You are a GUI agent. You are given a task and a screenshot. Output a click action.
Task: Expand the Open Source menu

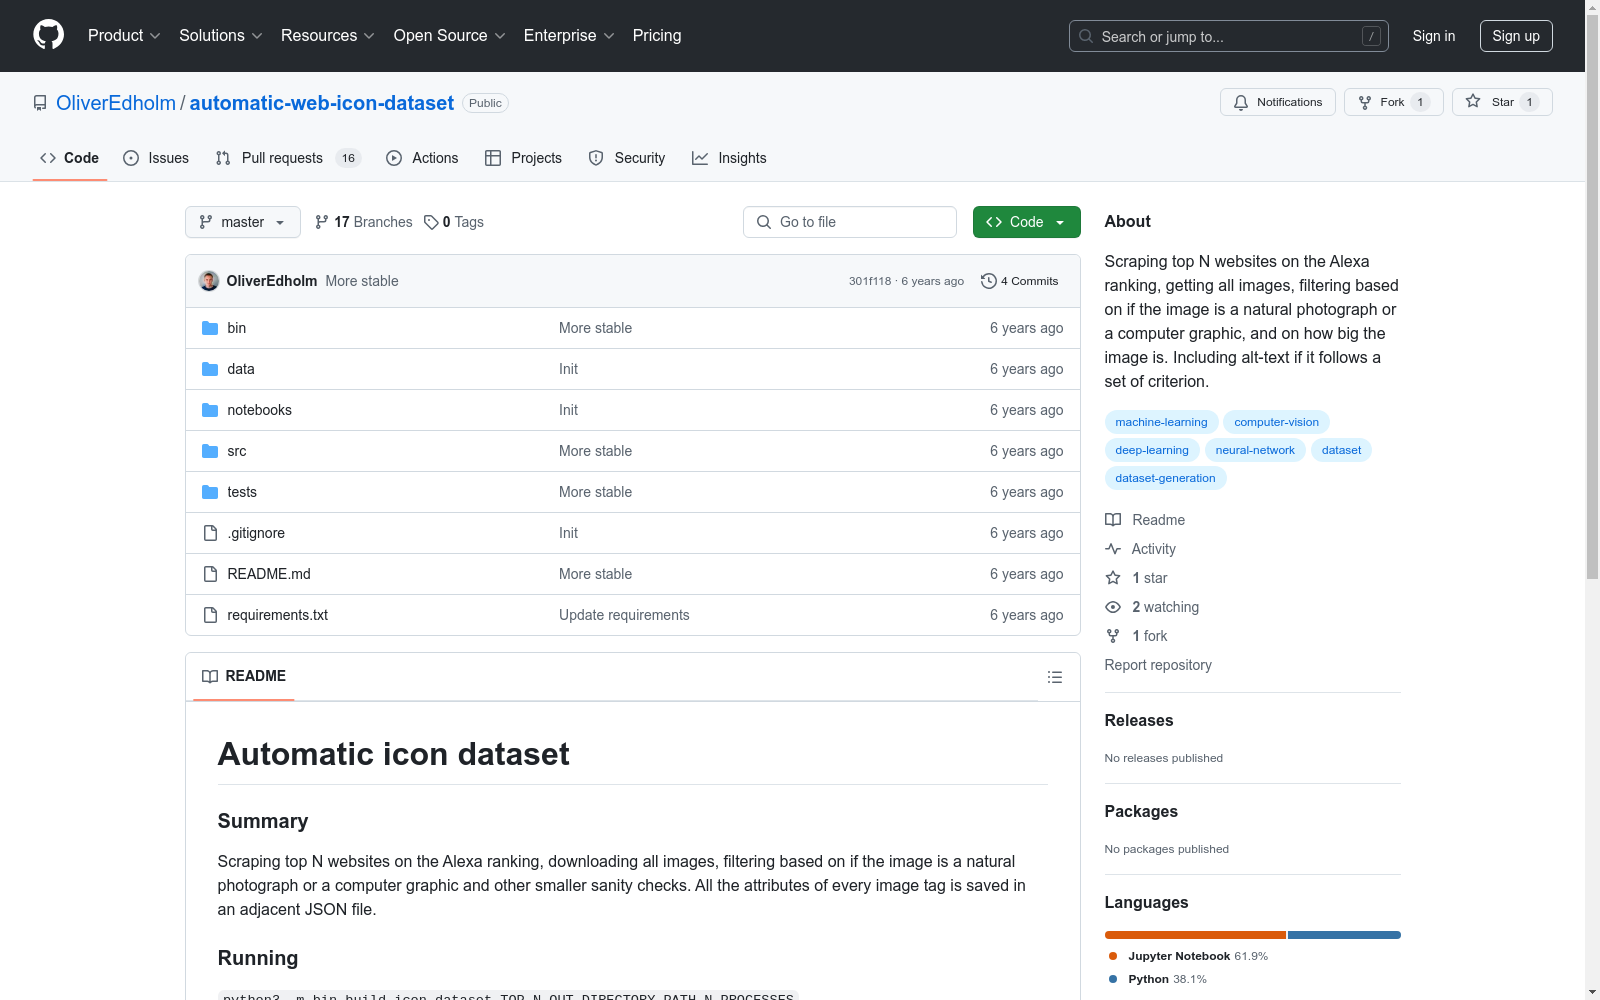[x=450, y=36]
